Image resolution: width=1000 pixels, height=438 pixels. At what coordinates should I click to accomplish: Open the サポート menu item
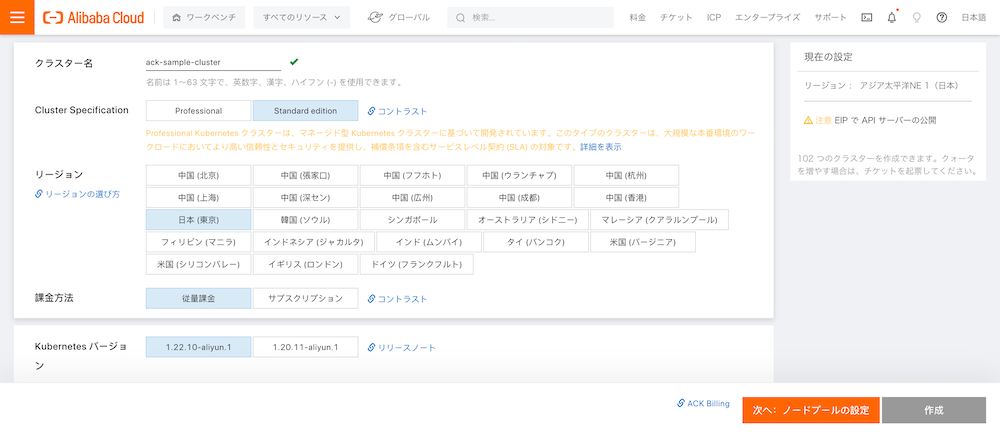pos(830,18)
